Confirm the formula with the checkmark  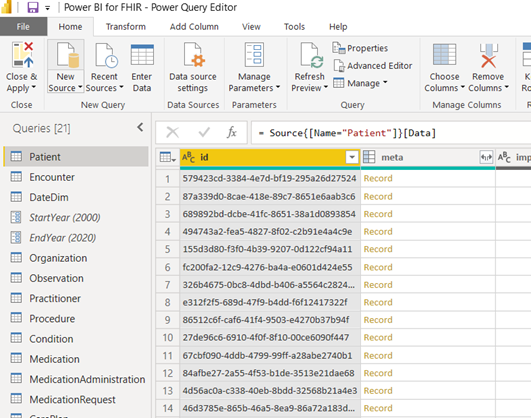point(204,132)
